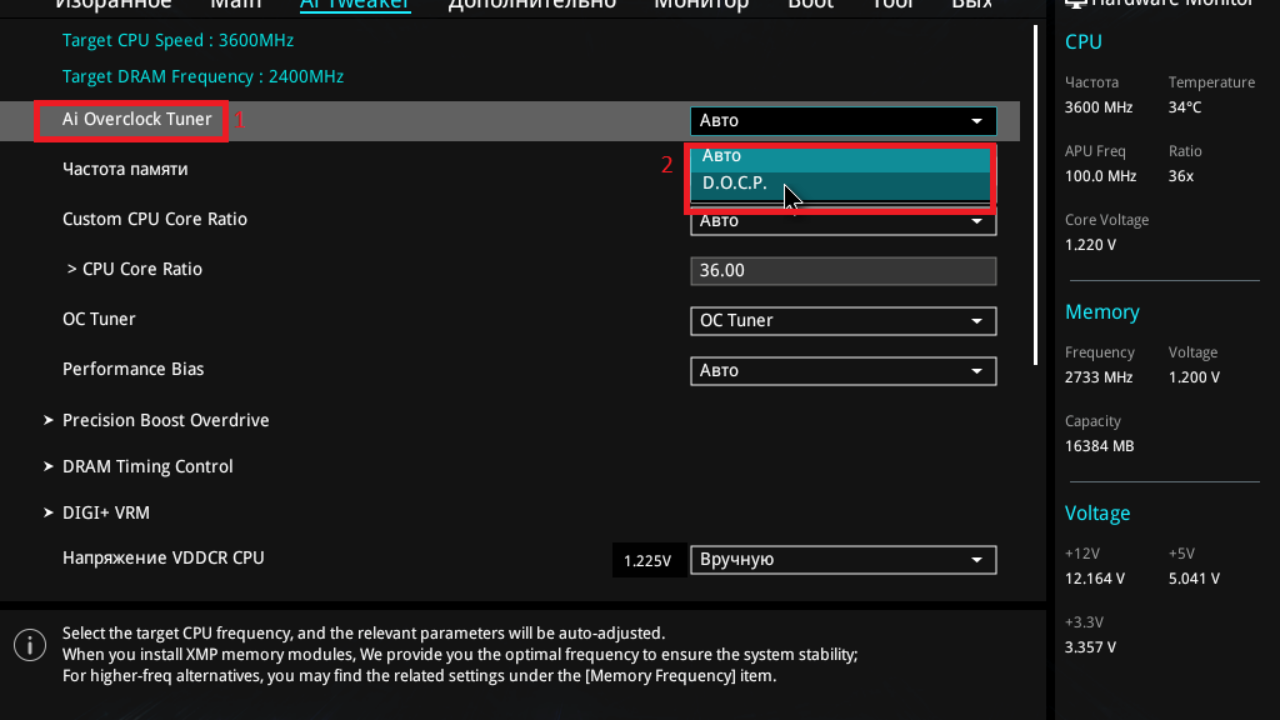This screenshot has width=1280, height=720.
Task: Click the info icon in the help bar
Action: (30, 645)
